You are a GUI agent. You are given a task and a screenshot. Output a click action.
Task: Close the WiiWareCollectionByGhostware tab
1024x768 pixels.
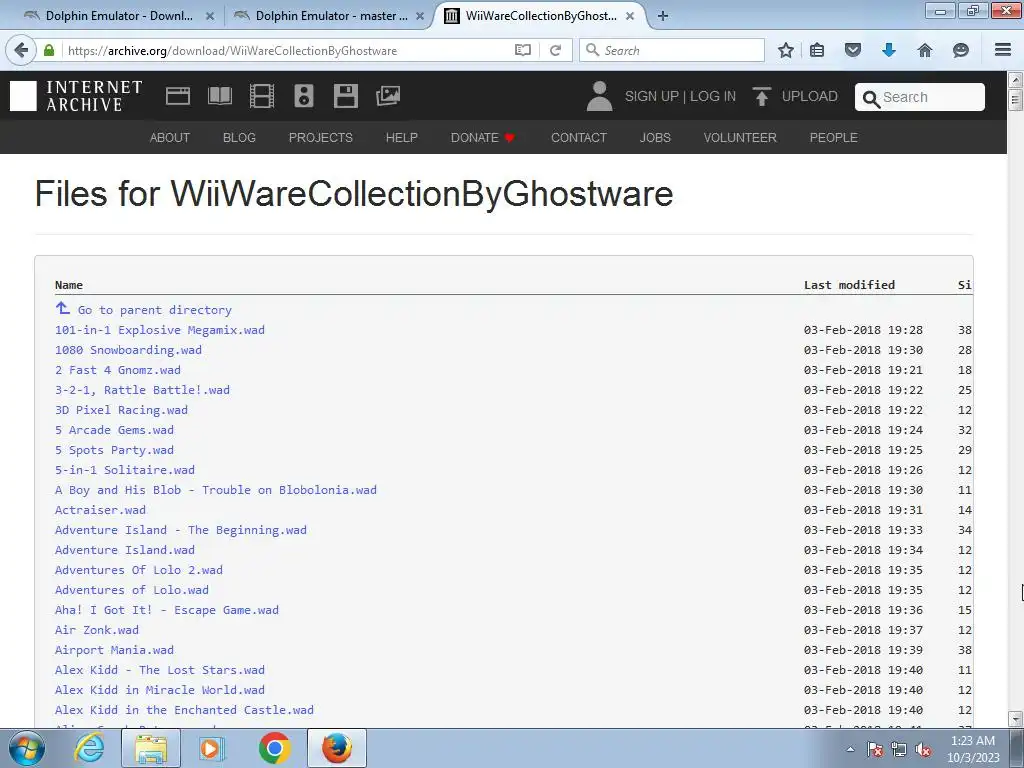(630, 16)
